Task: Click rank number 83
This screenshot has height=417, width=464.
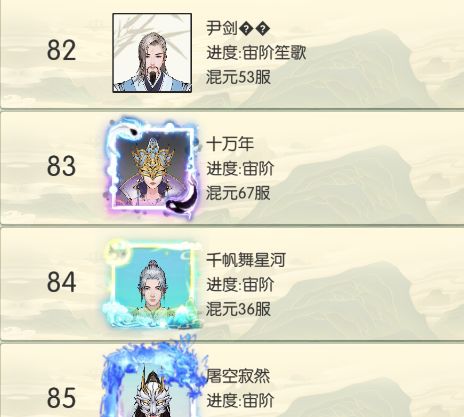Action: point(61,166)
